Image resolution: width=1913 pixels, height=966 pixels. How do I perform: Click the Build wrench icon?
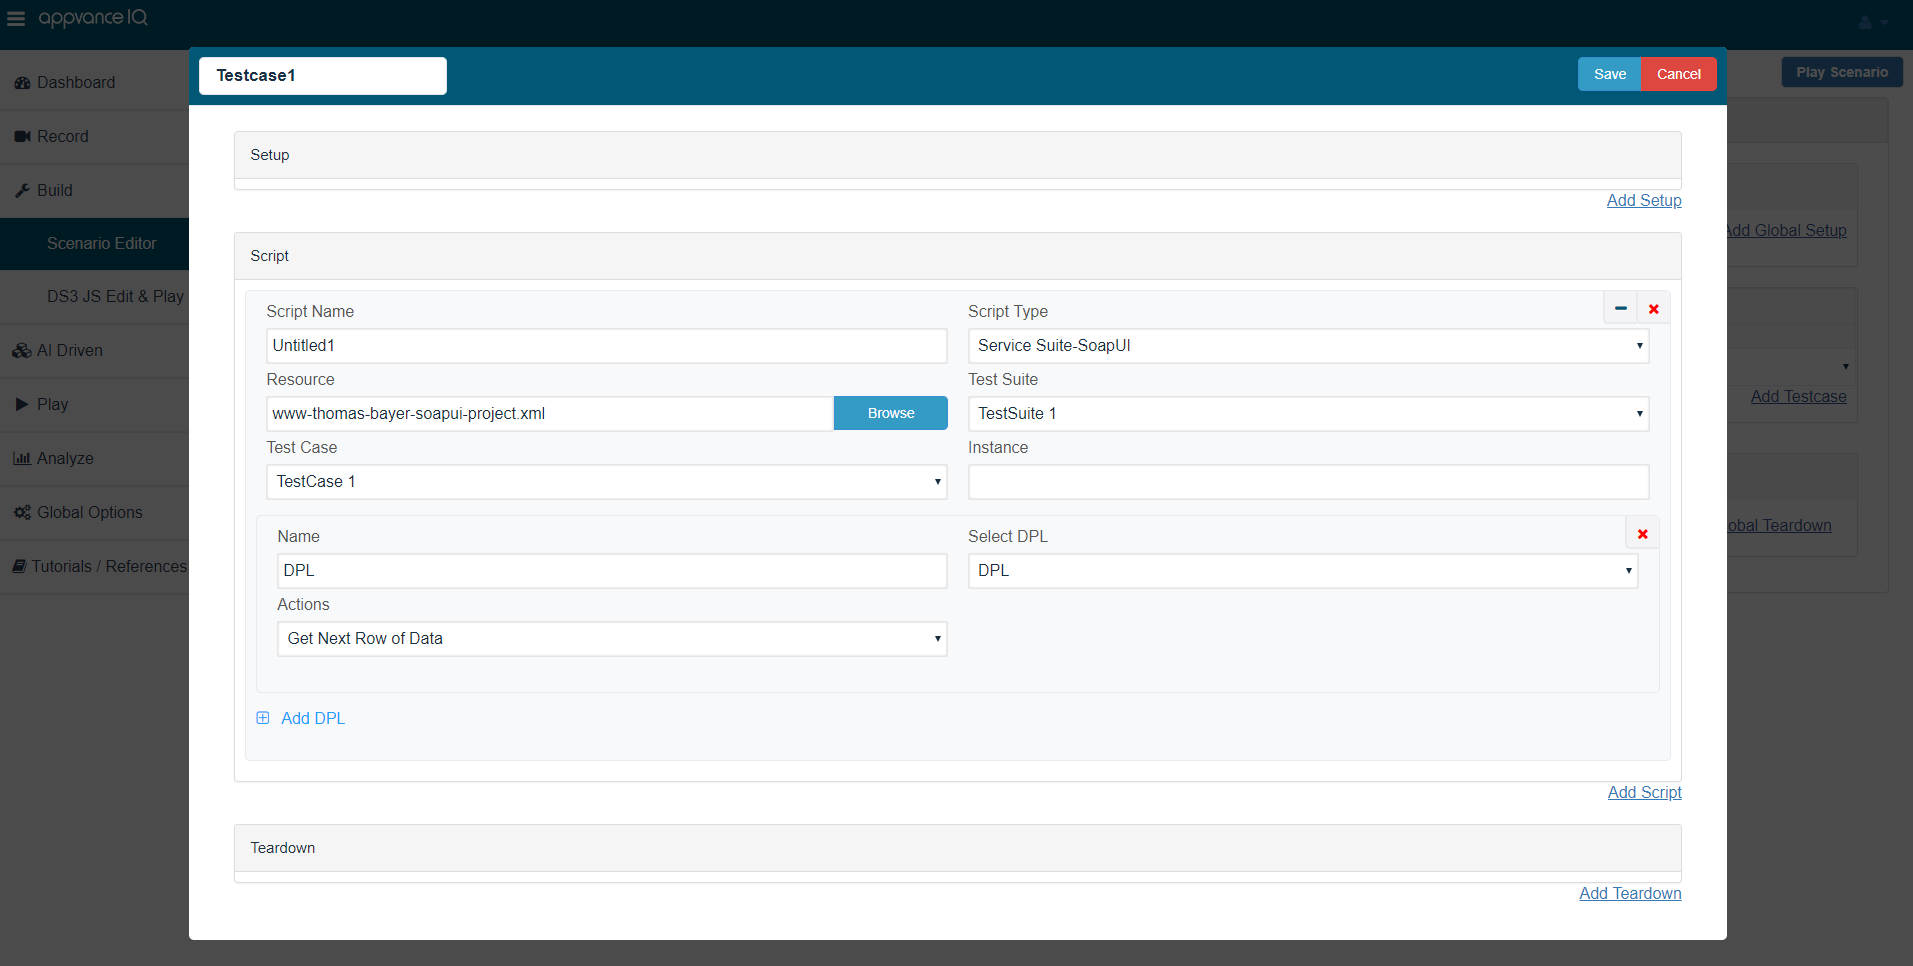22,190
